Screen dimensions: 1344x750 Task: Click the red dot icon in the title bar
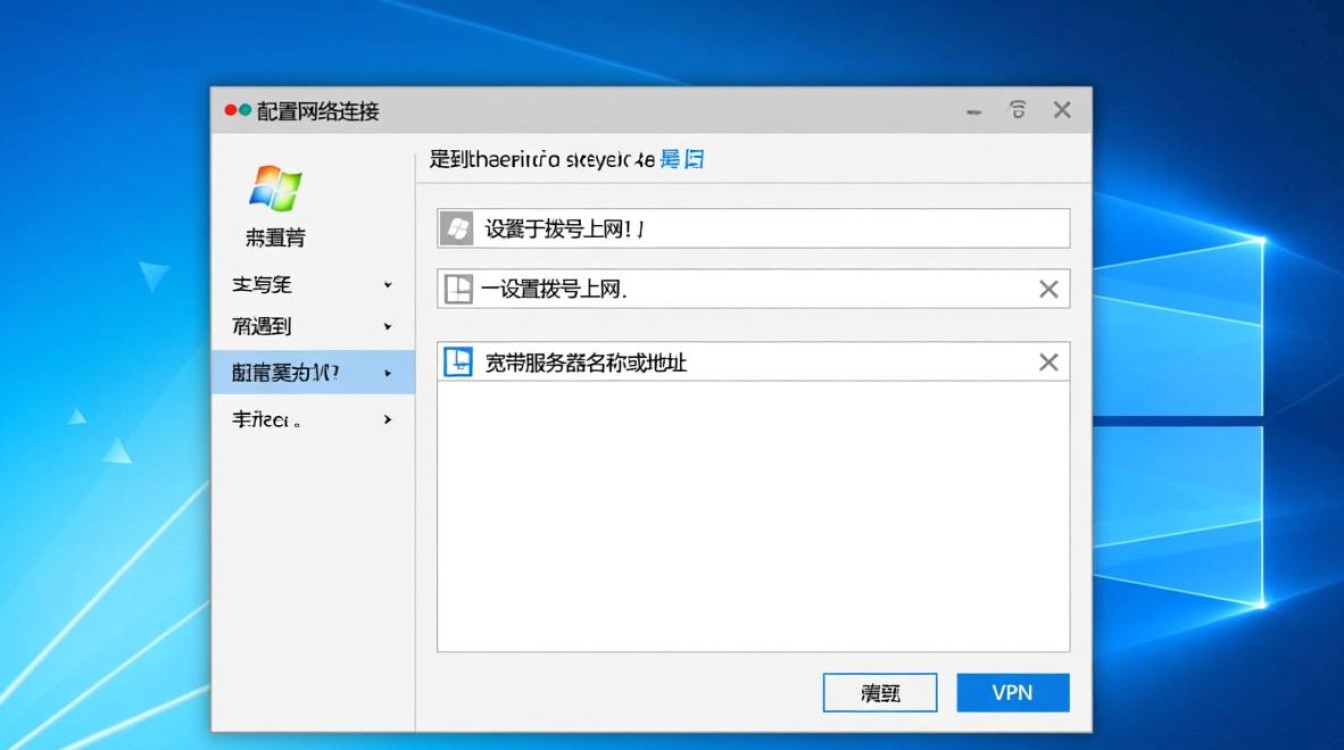pyautogui.click(x=228, y=110)
